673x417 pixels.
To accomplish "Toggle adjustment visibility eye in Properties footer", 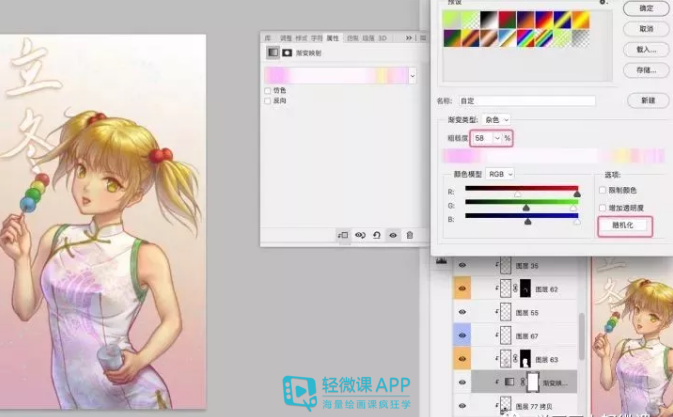I will click(393, 235).
